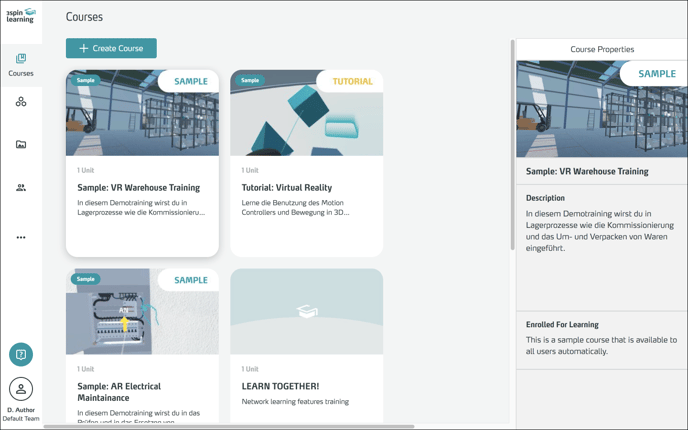Click the Default Team label under profile
Image resolution: width=688 pixels, height=430 pixels.
[x=21, y=419]
